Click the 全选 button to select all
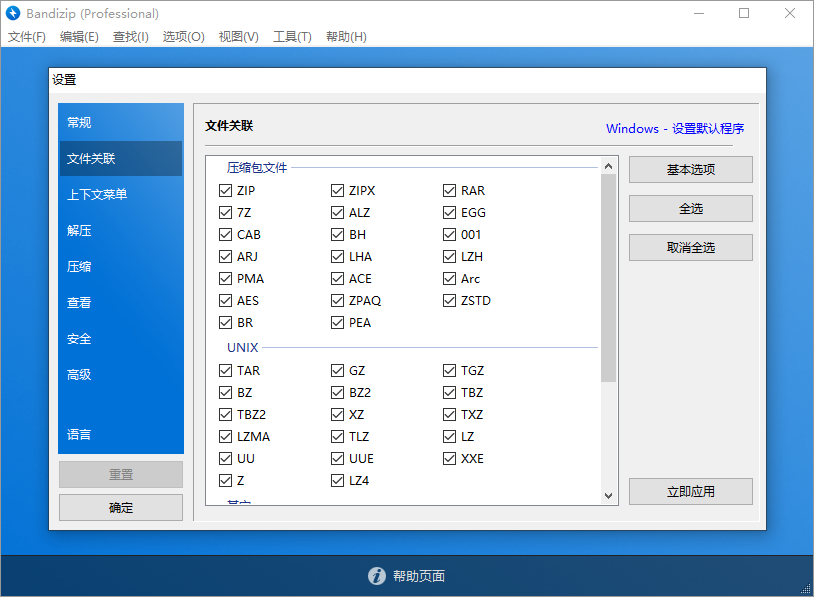Screen dimensions: 814x597 coord(690,208)
